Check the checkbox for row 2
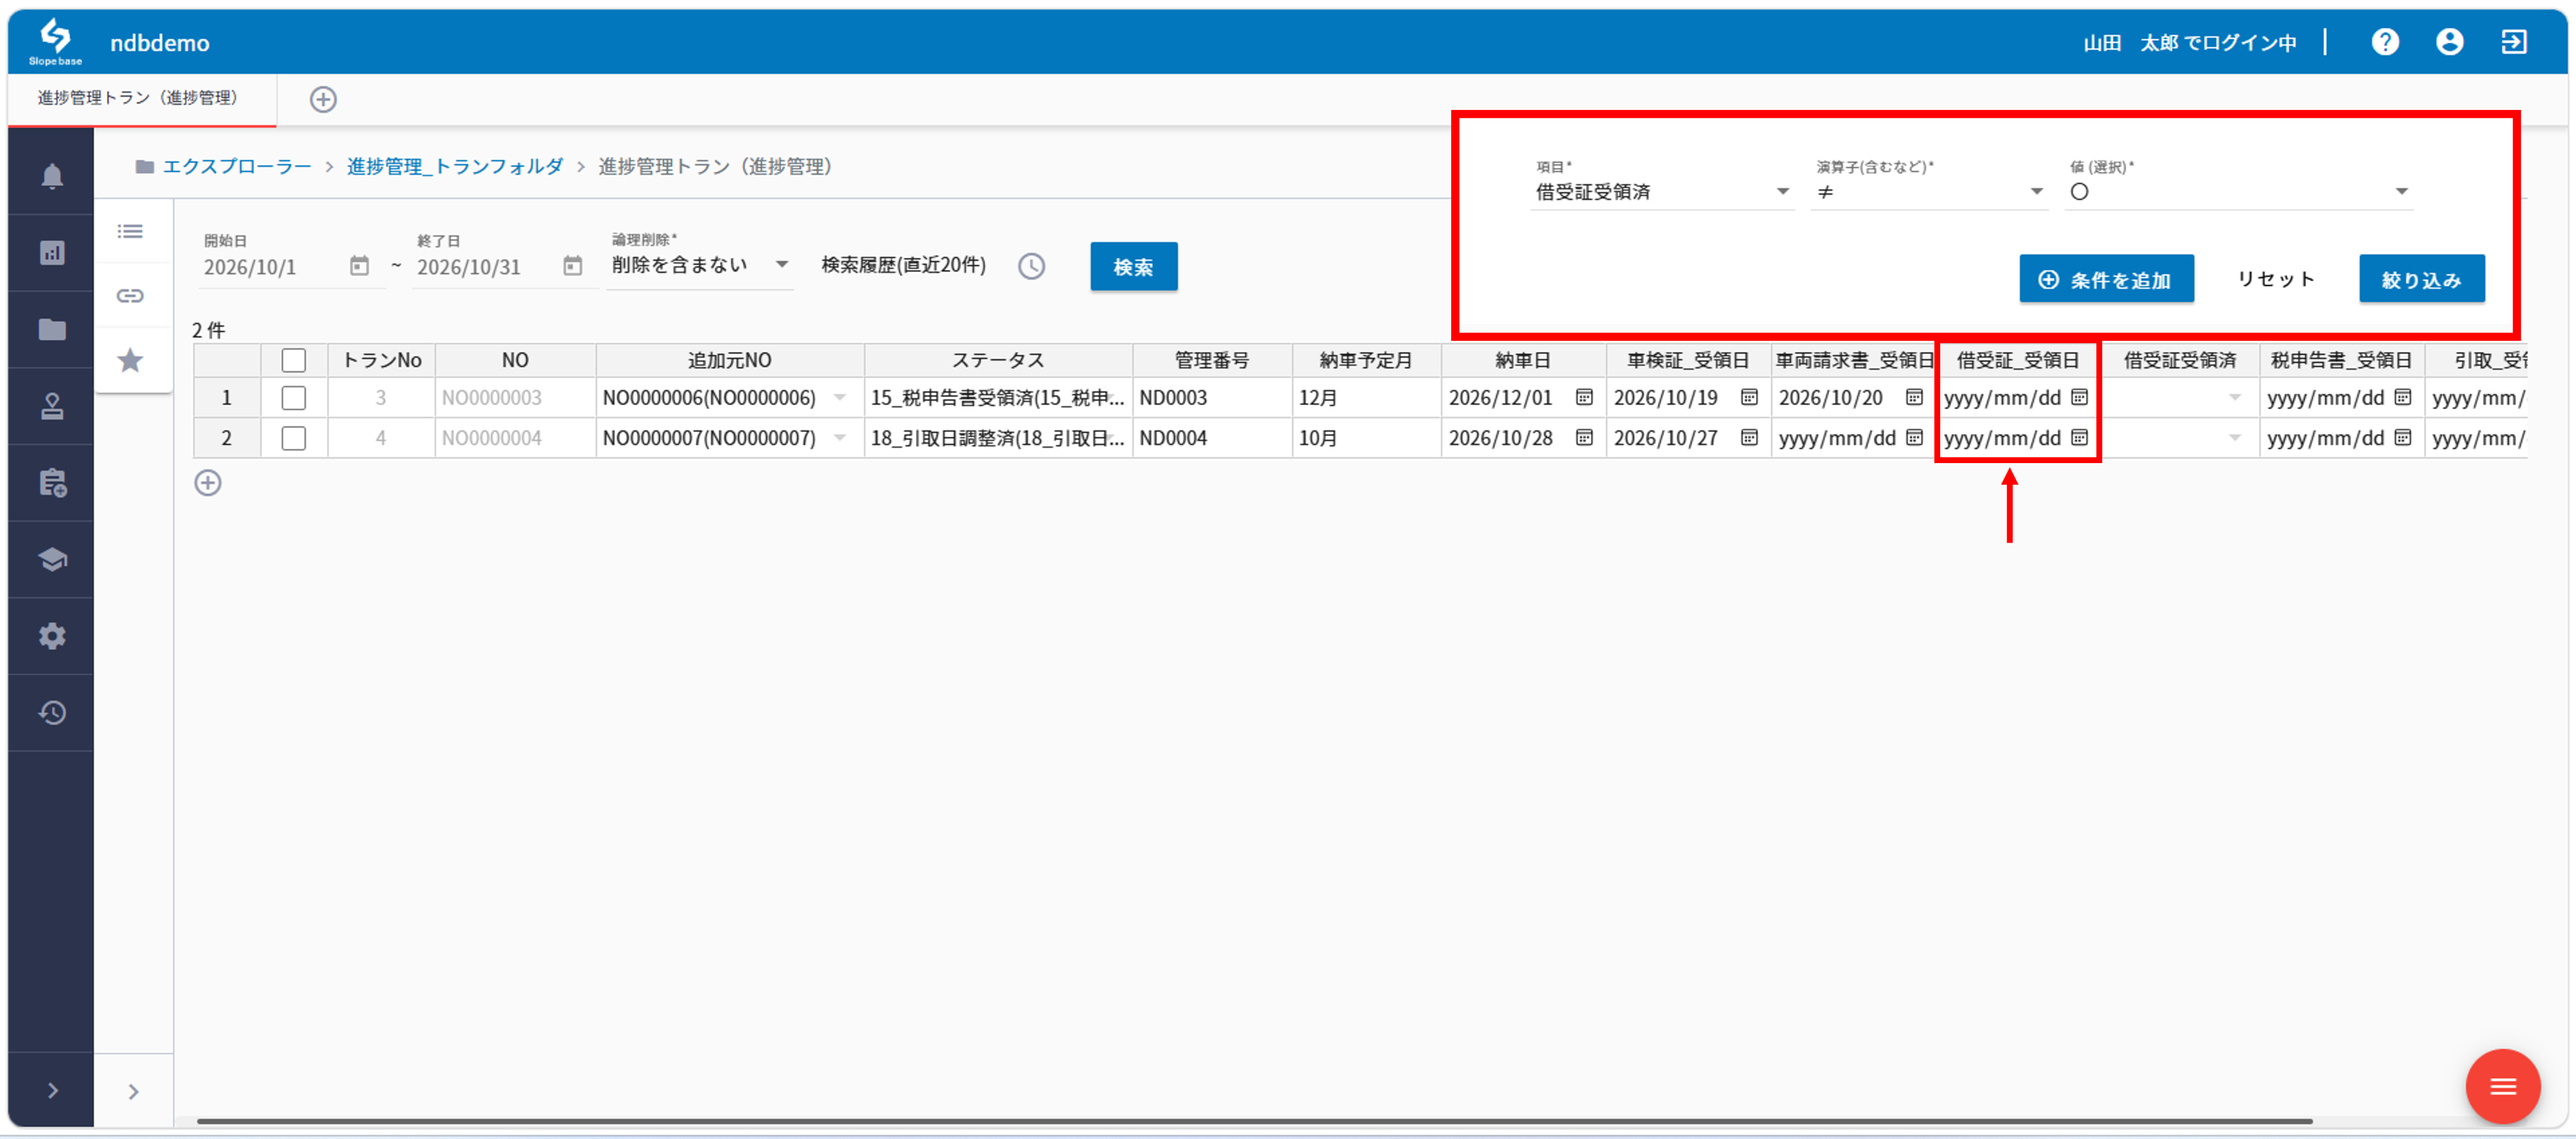 pos(293,438)
